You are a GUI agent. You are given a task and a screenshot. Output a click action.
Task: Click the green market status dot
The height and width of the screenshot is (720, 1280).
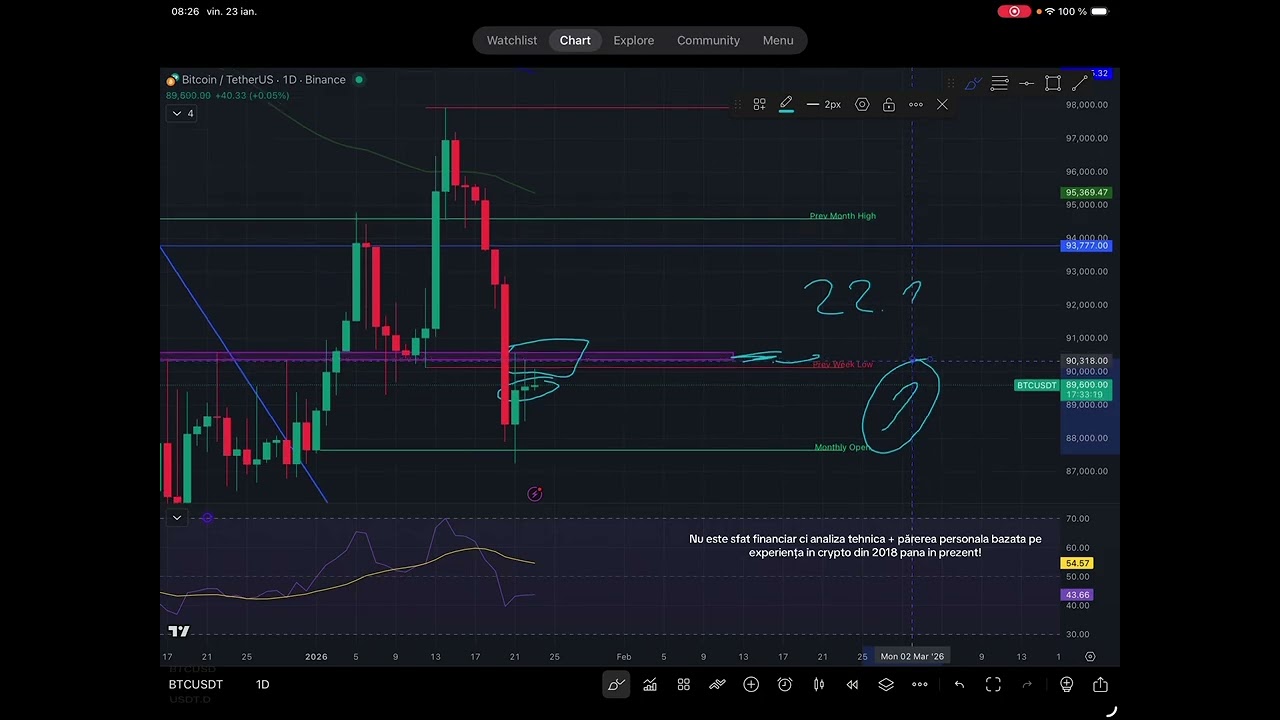point(359,80)
